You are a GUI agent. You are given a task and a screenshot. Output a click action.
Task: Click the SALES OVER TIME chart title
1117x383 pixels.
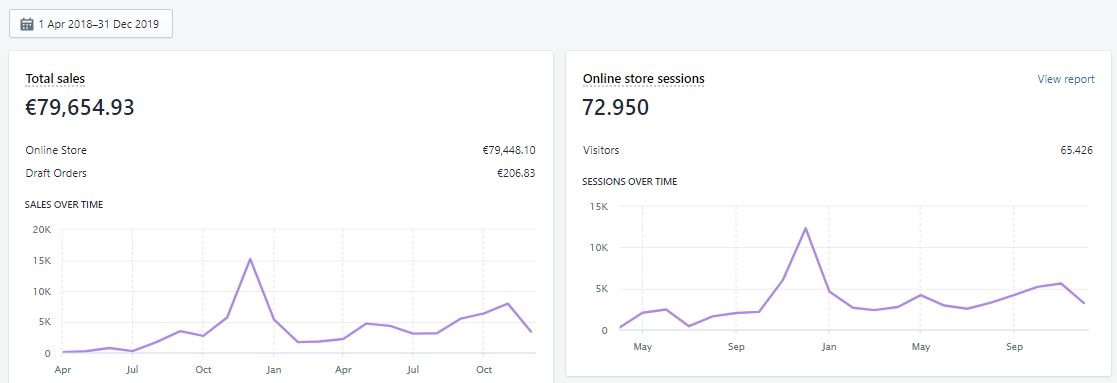(x=64, y=204)
